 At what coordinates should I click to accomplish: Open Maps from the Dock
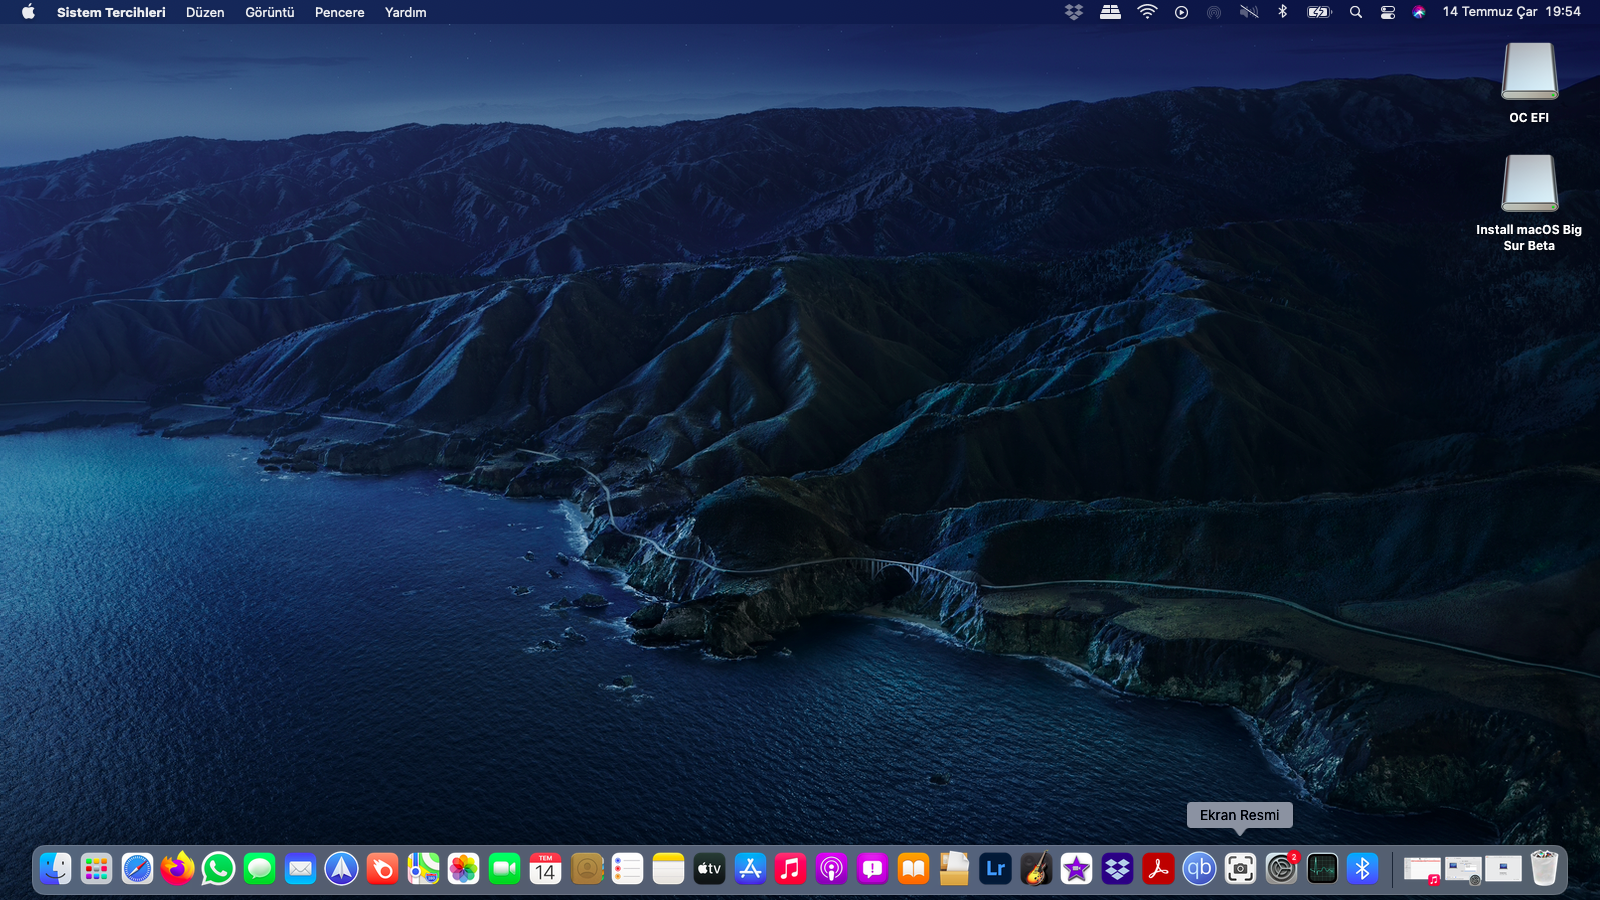[423, 868]
